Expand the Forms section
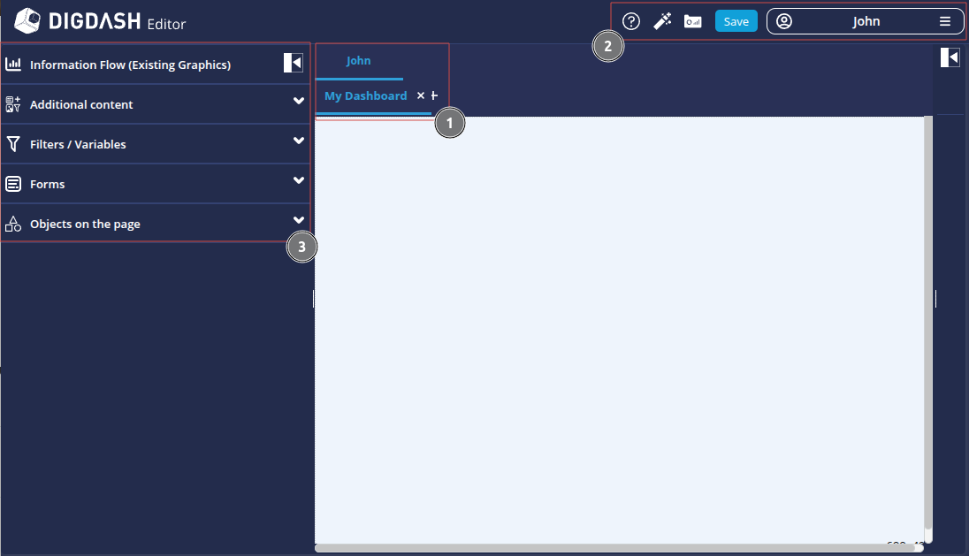The width and height of the screenshot is (969, 556). click(x=298, y=181)
